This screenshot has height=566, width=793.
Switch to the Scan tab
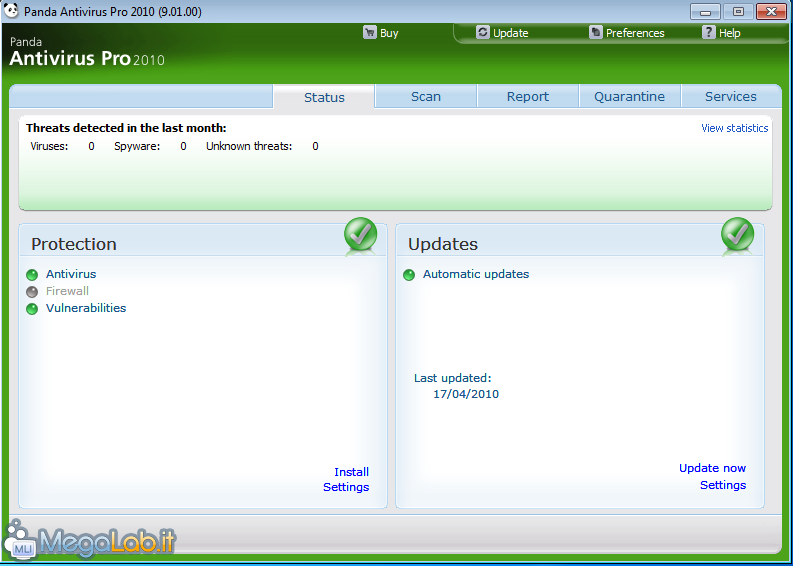426,96
